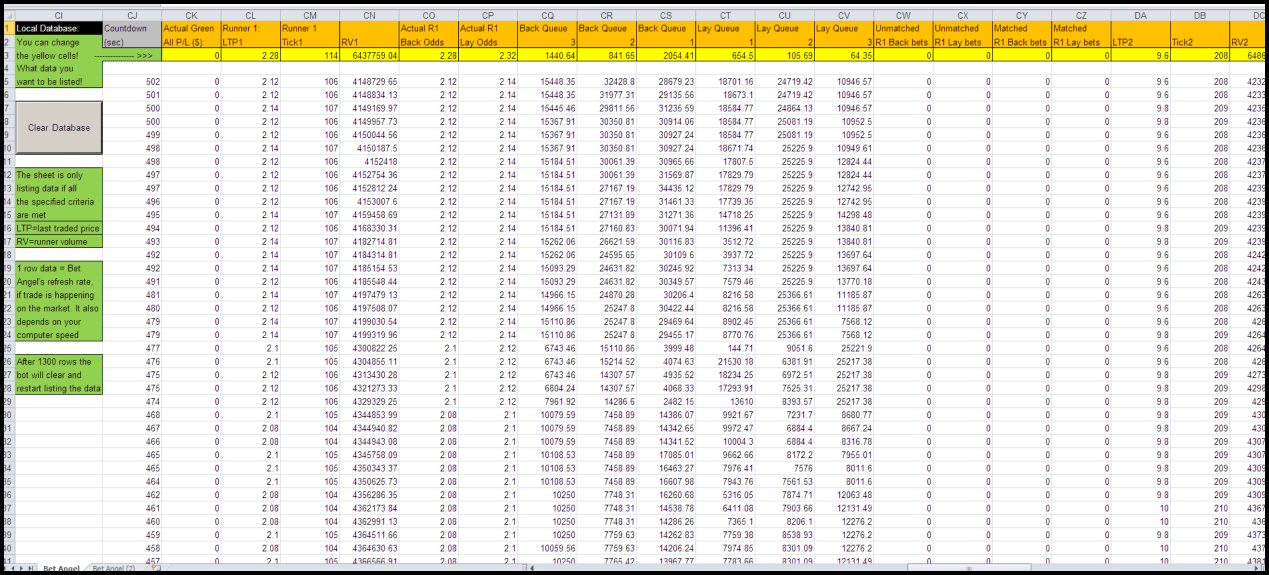Screen dimensions: 1269x575
Task: Select column header CQ
Action: point(547,16)
